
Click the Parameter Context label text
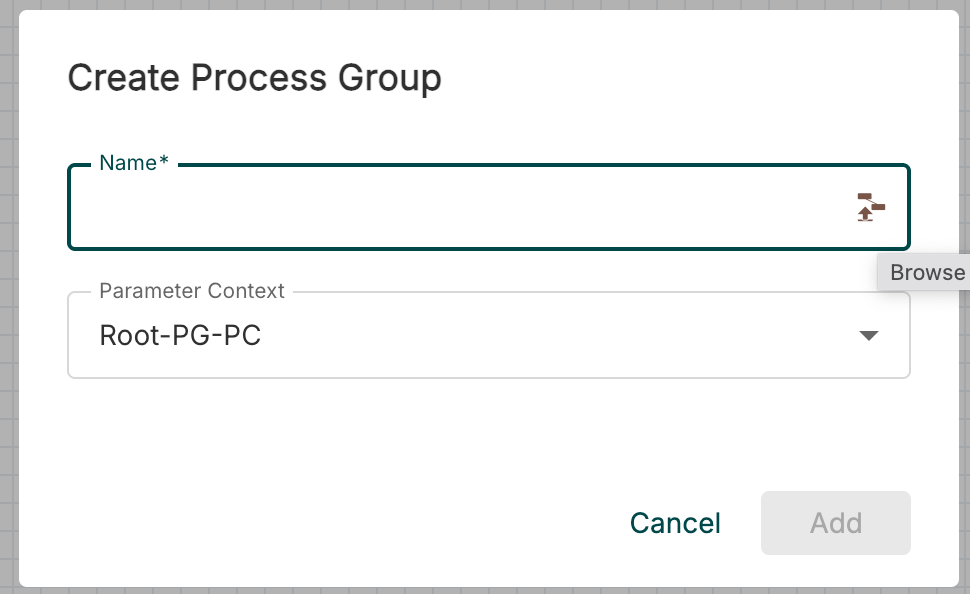pyautogui.click(x=192, y=291)
